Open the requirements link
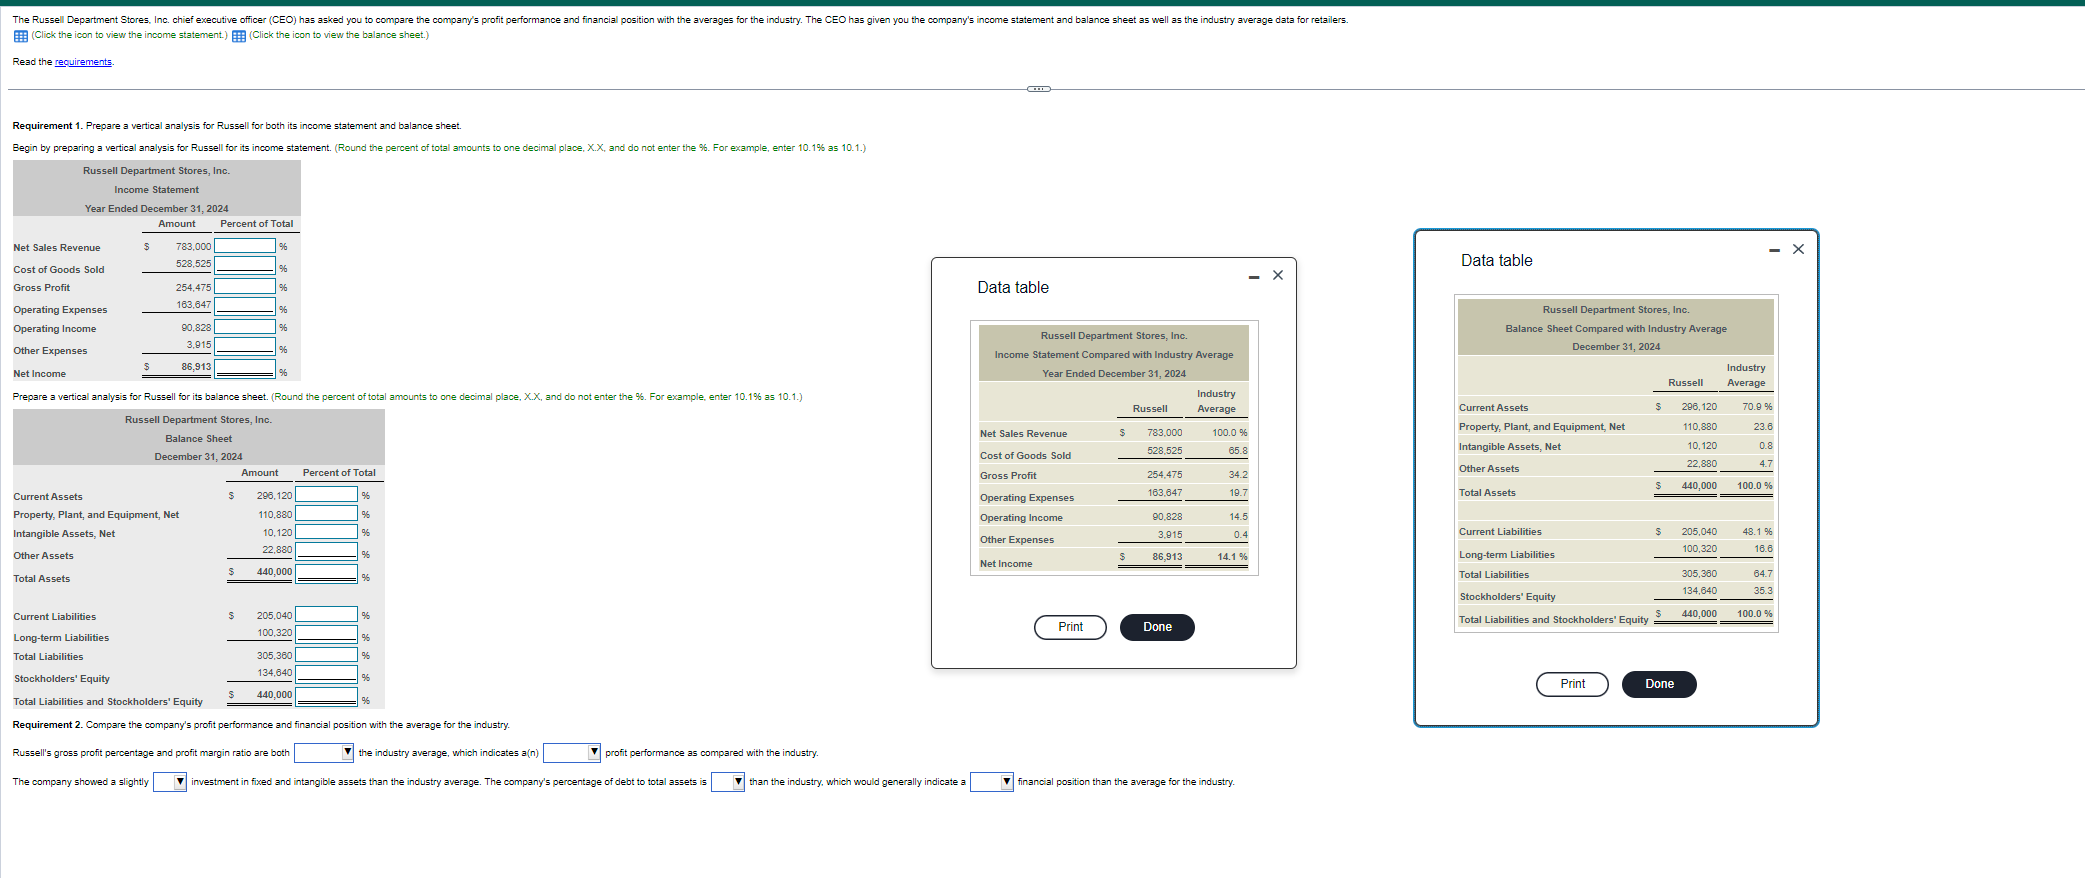Viewport: 2085px width, 878px height. [x=83, y=62]
